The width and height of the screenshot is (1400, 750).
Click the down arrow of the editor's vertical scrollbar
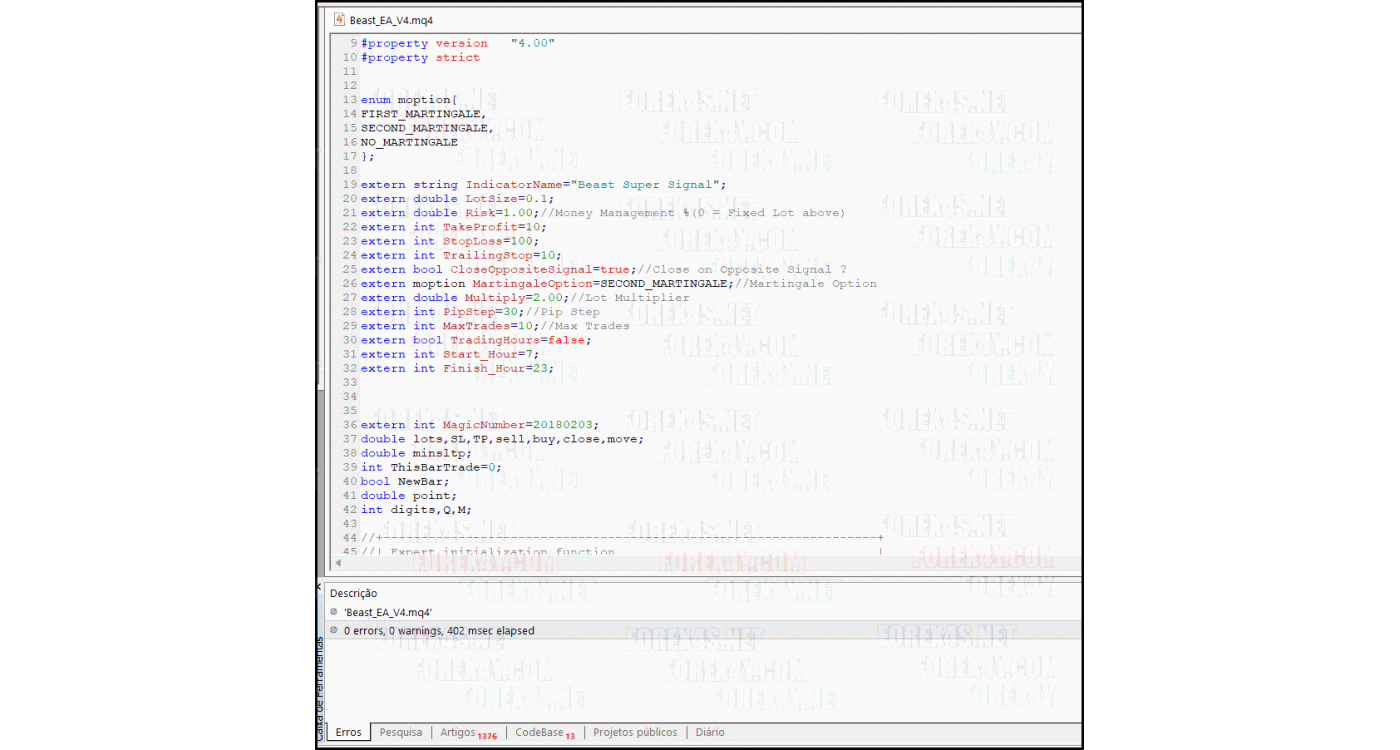click(x=1074, y=547)
